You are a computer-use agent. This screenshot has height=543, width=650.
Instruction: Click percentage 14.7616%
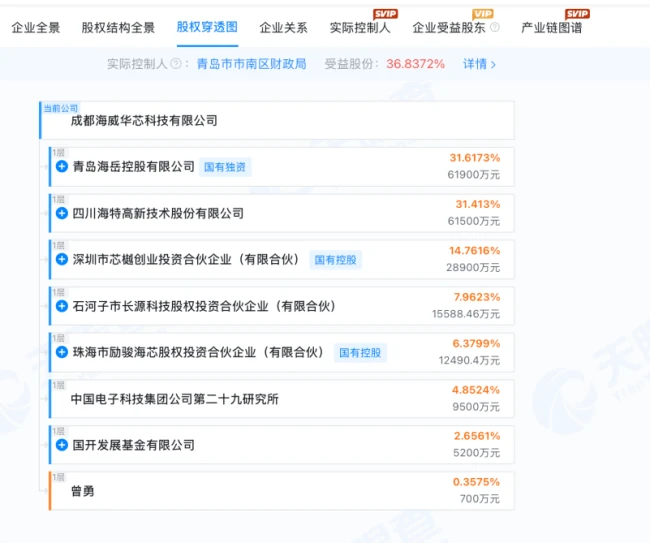(x=475, y=251)
